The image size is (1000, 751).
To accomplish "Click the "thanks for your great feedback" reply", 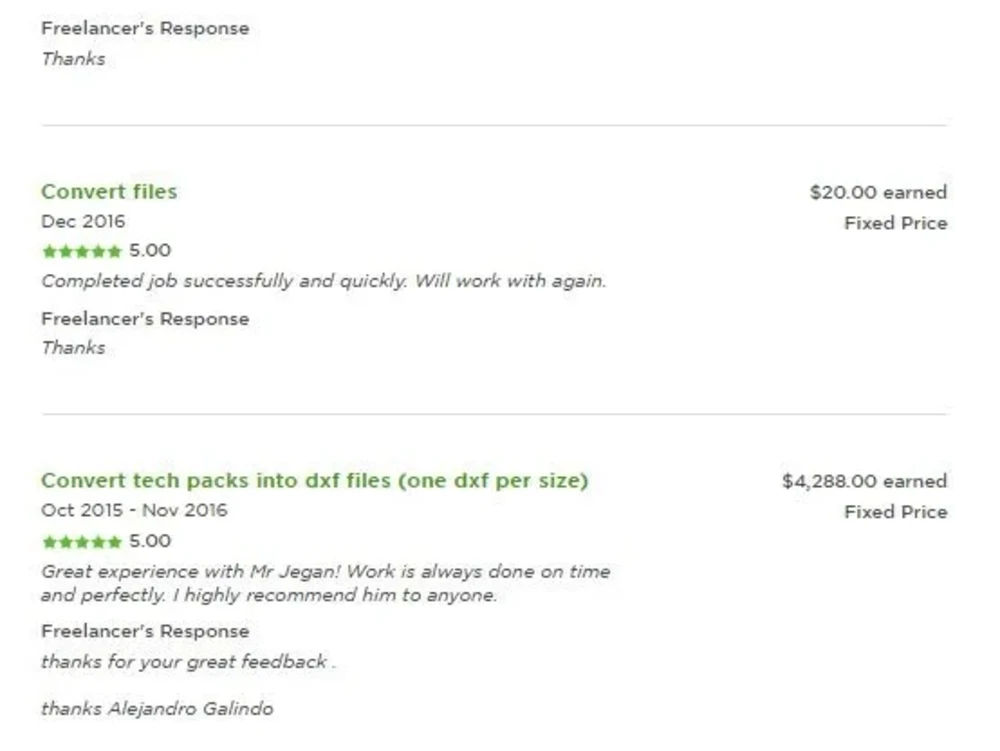I will (x=187, y=662).
